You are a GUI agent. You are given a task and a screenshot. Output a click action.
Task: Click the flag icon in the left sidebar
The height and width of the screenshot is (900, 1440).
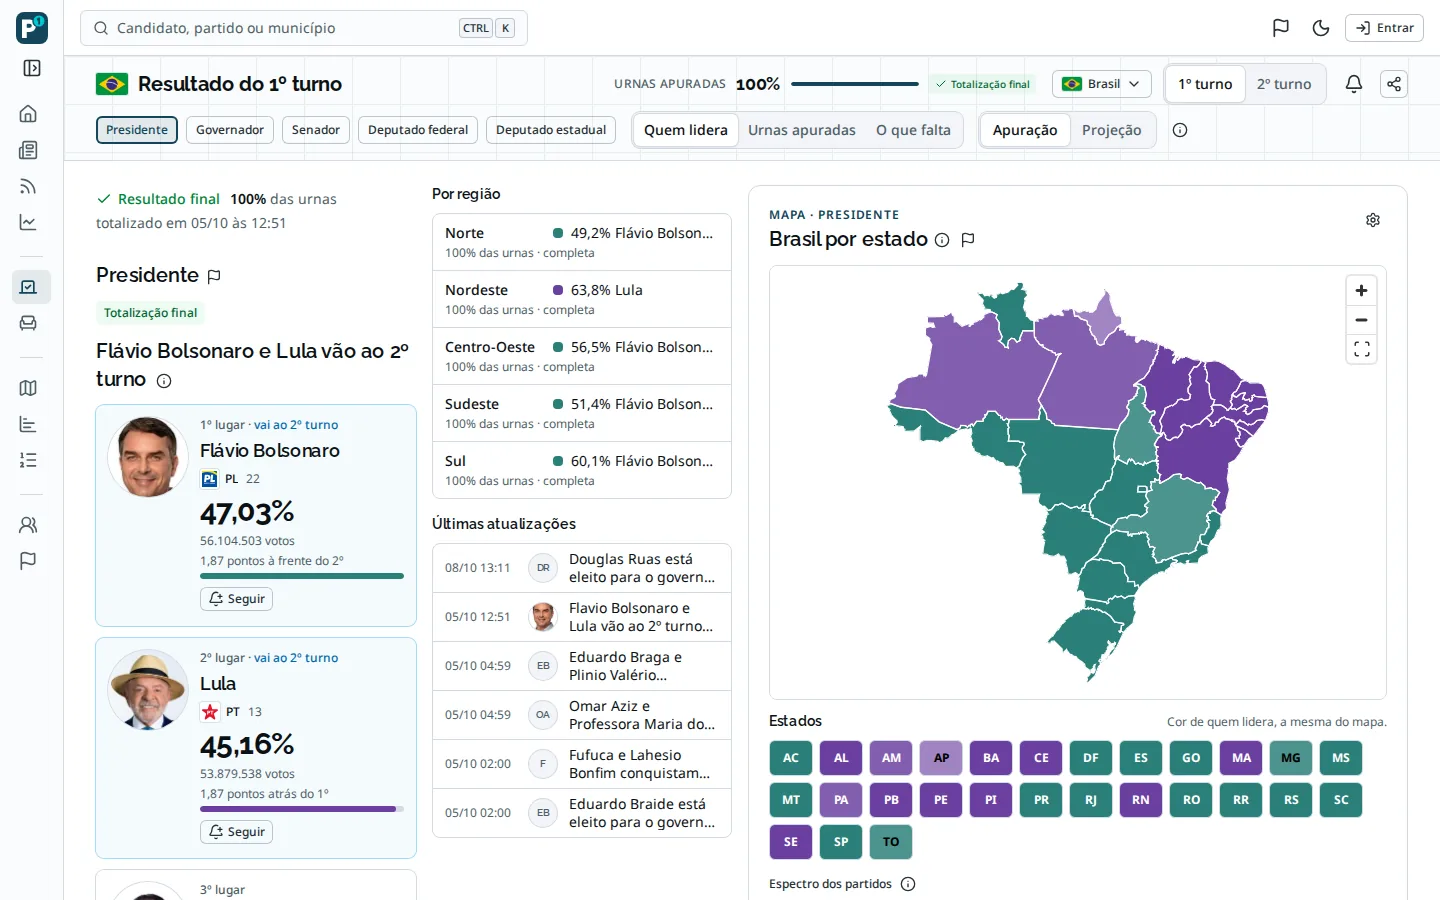[x=28, y=561]
